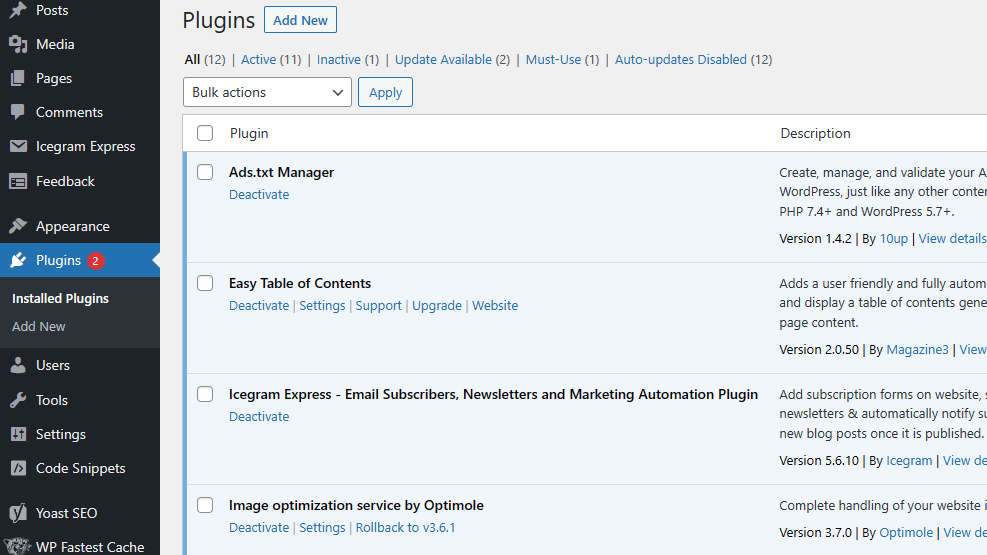
Task: Click the Description column header
Action: 815,133
